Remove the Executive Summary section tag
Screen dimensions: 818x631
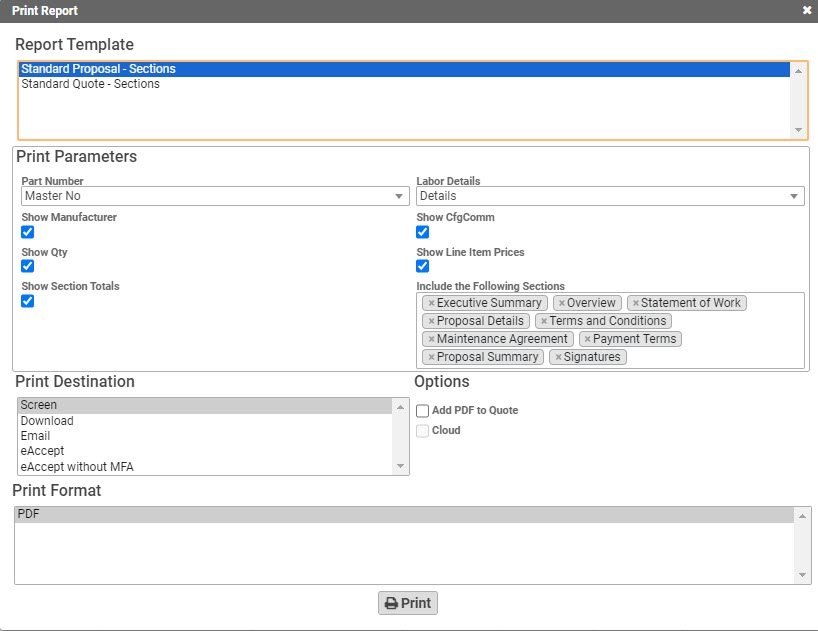(431, 303)
